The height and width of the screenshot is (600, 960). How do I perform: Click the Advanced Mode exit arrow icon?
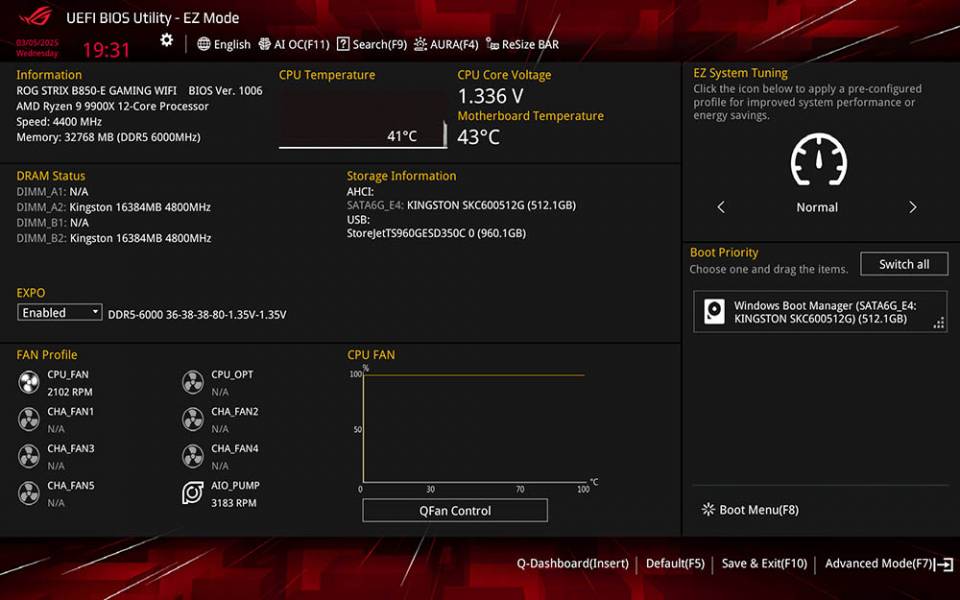[x=945, y=564]
